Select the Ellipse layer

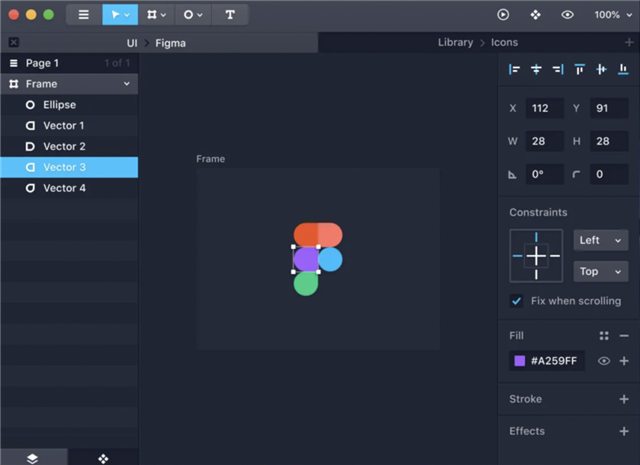(59, 105)
